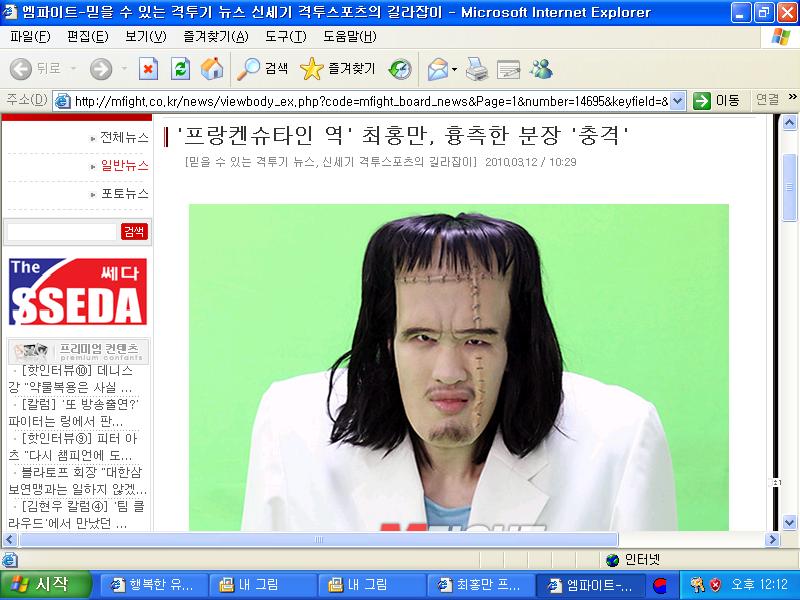Open the 도움말(H) menu
This screenshot has height=600, width=800.
(350, 37)
